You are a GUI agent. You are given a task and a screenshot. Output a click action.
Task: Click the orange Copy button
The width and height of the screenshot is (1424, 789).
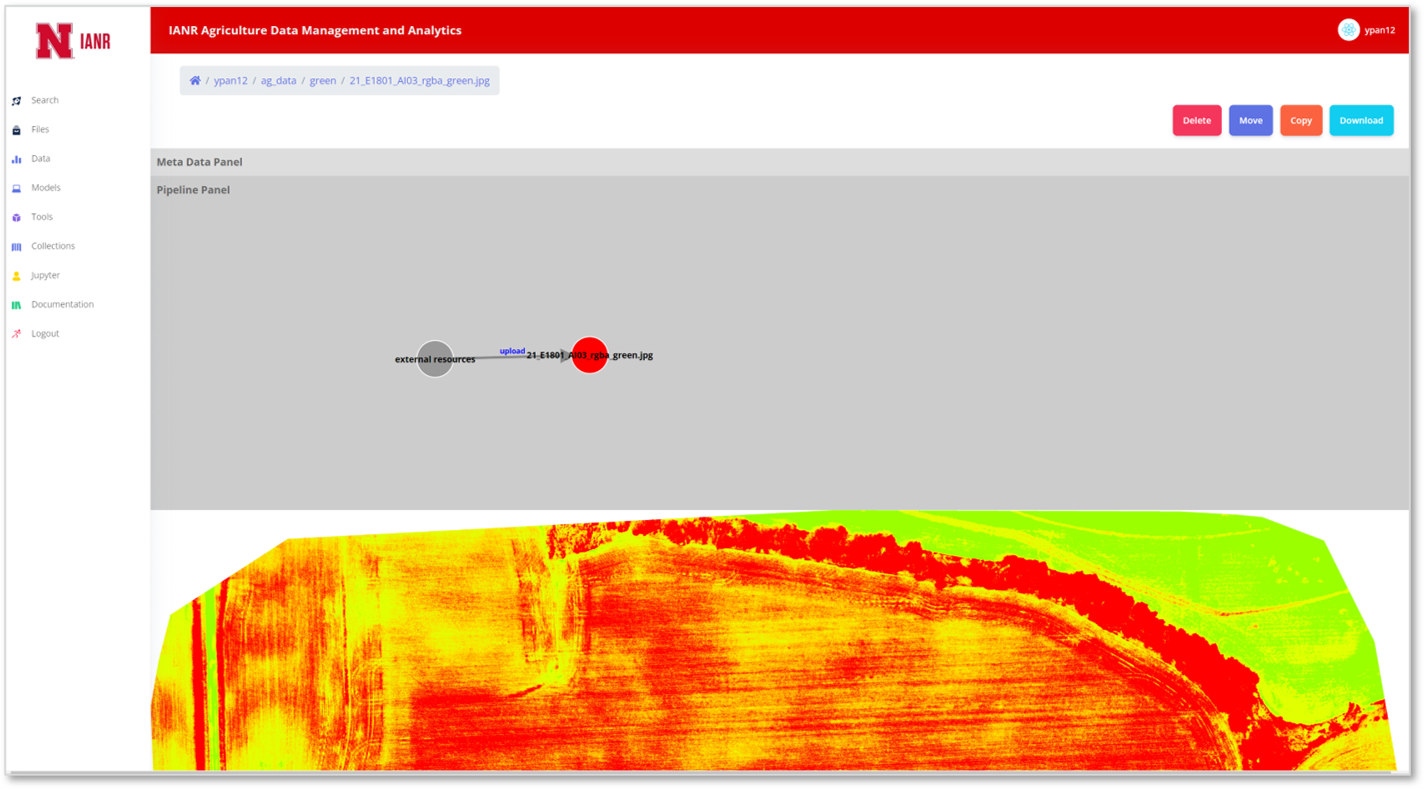[x=1301, y=121]
